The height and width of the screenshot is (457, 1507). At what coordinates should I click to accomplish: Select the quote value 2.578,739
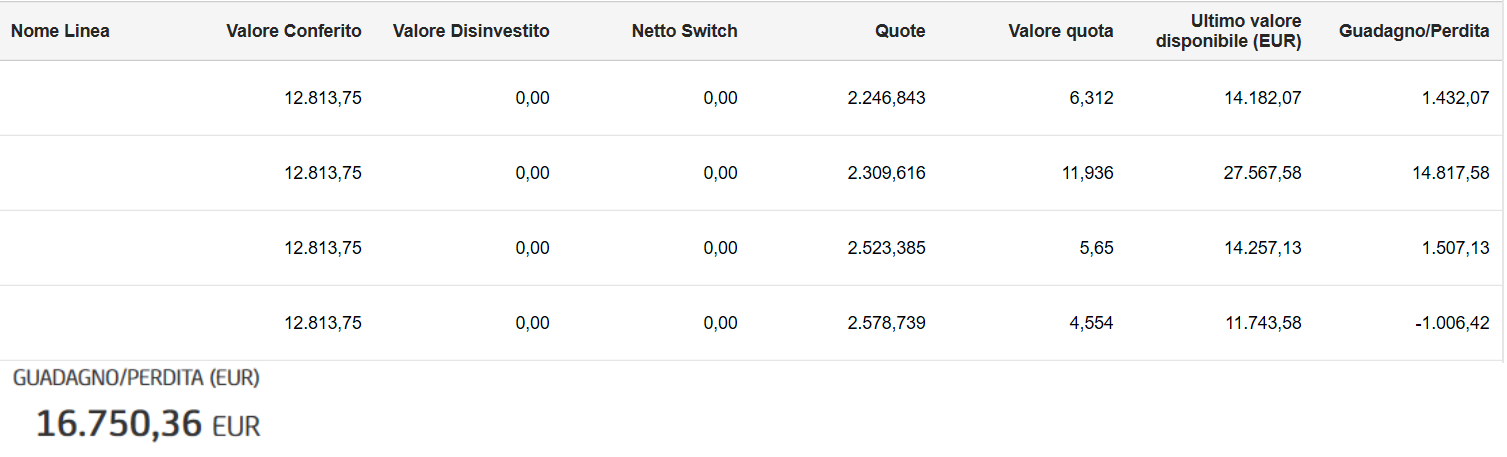coord(886,323)
